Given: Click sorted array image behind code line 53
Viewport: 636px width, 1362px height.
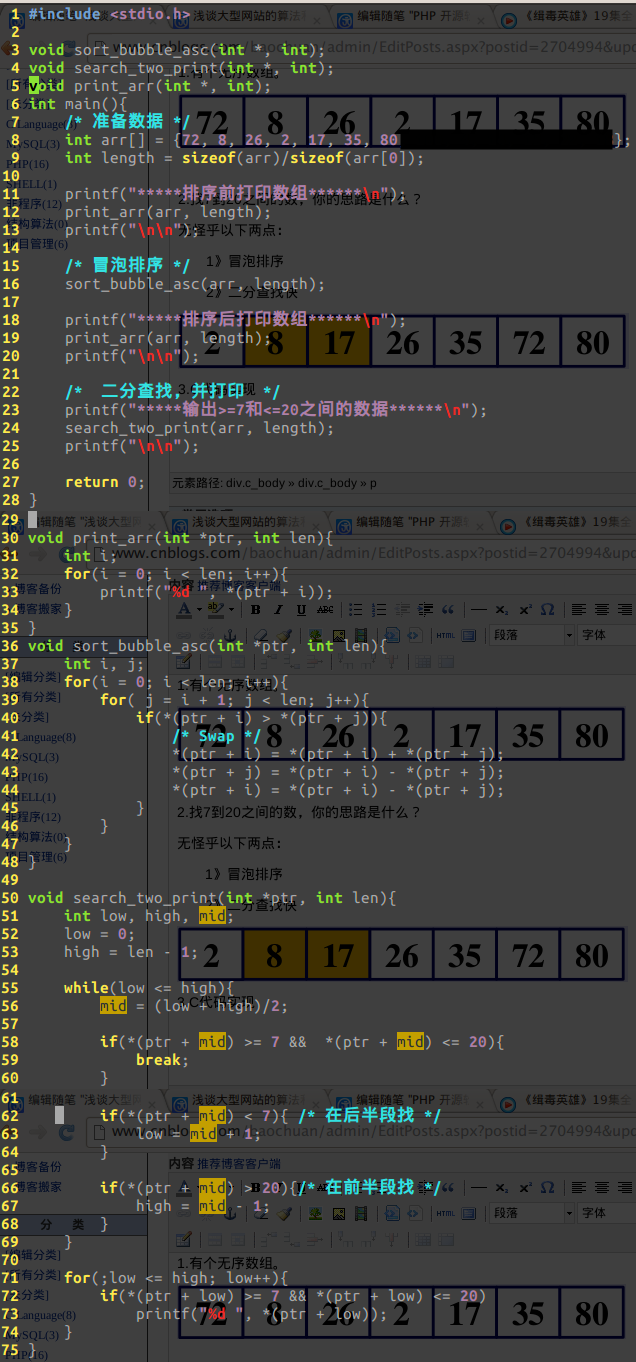Looking at the screenshot, I should [x=401, y=955].
